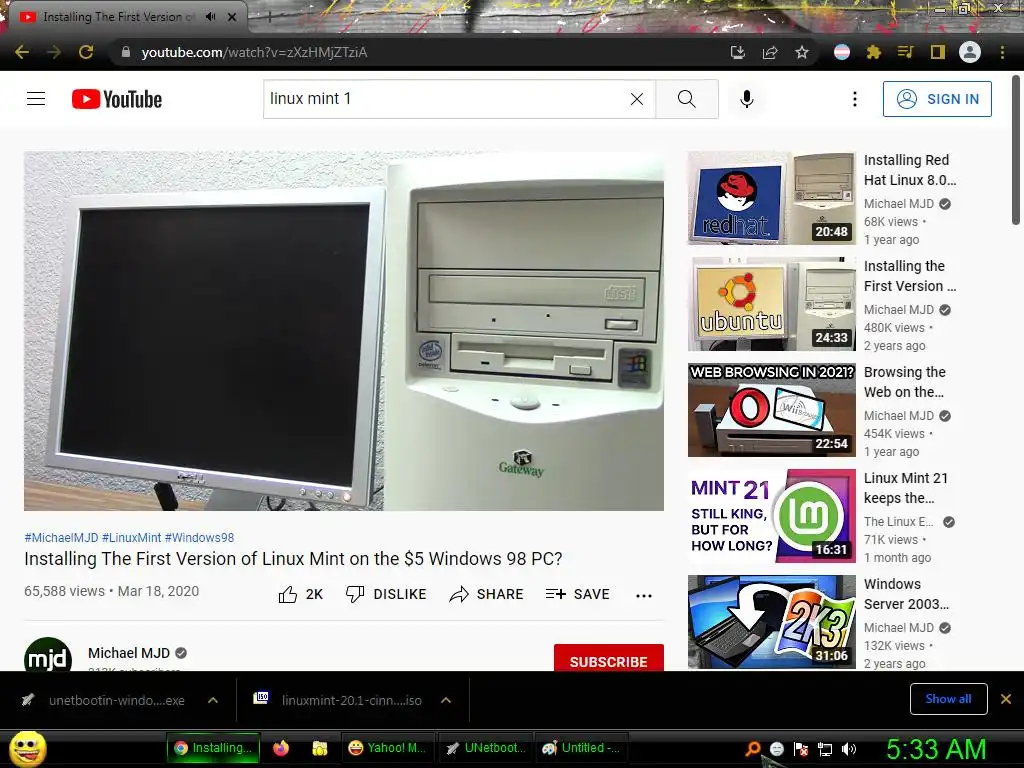Open the Extensions puzzle icon
The height and width of the screenshot is (768, 1024).
pyautogui.click(x=874, y=52)
